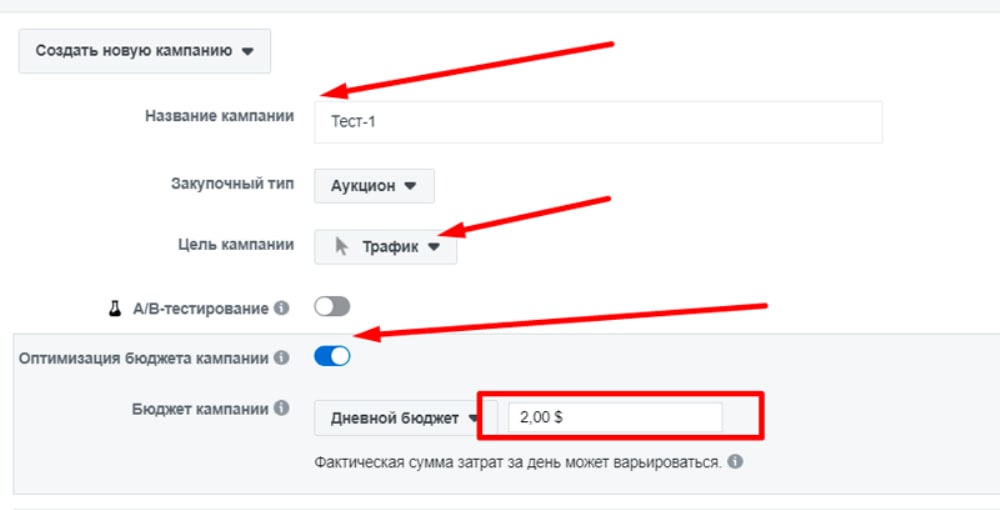Open the "Трафик" campaign objective dropdown

pos(386,247)
